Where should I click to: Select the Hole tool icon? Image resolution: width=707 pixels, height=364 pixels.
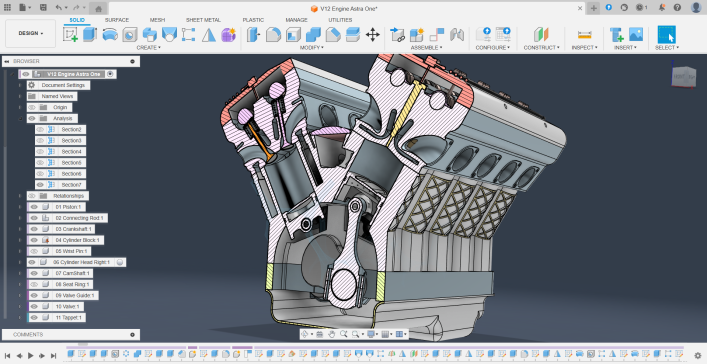click(x=130, y=34)
